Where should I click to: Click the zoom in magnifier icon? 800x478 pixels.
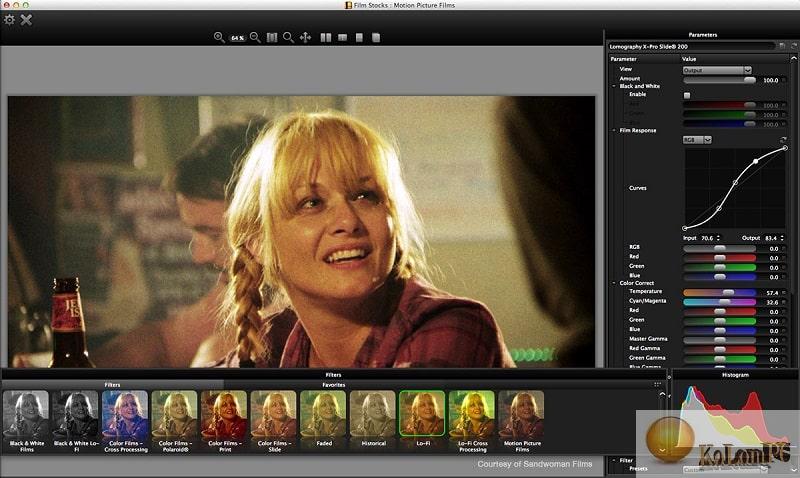point(219,37)
